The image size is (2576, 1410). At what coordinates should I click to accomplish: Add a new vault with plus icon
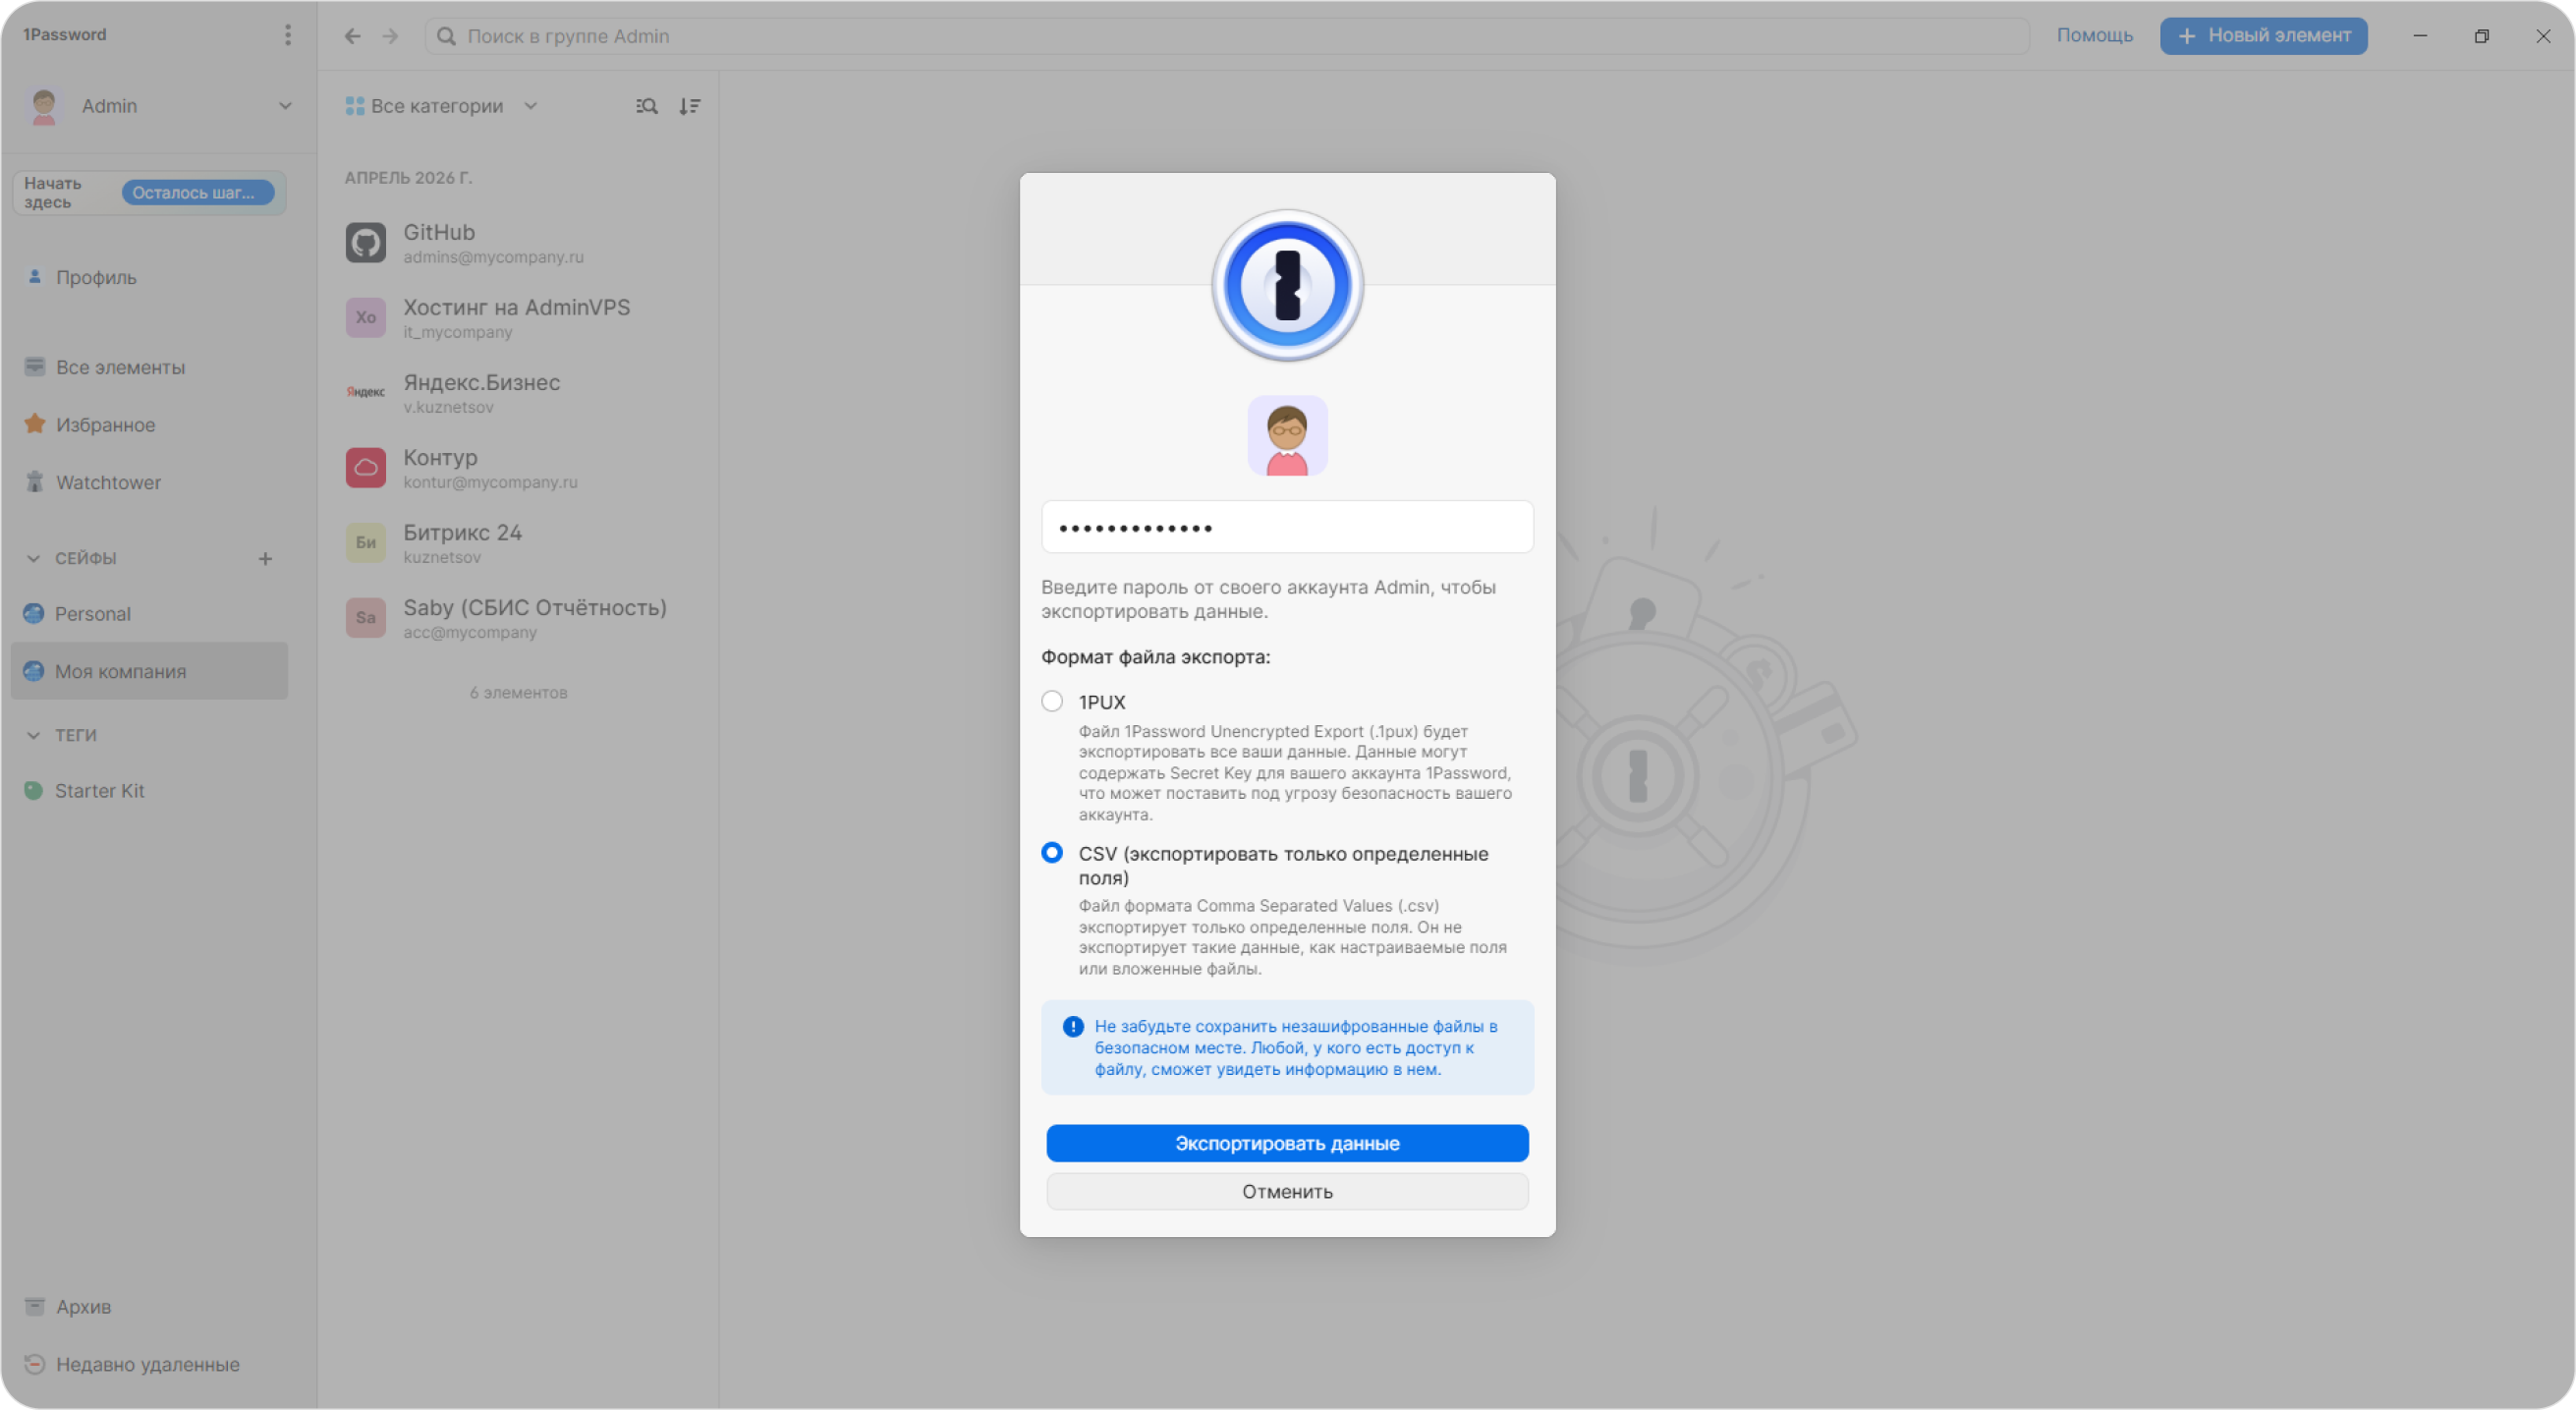click(265, 558)
